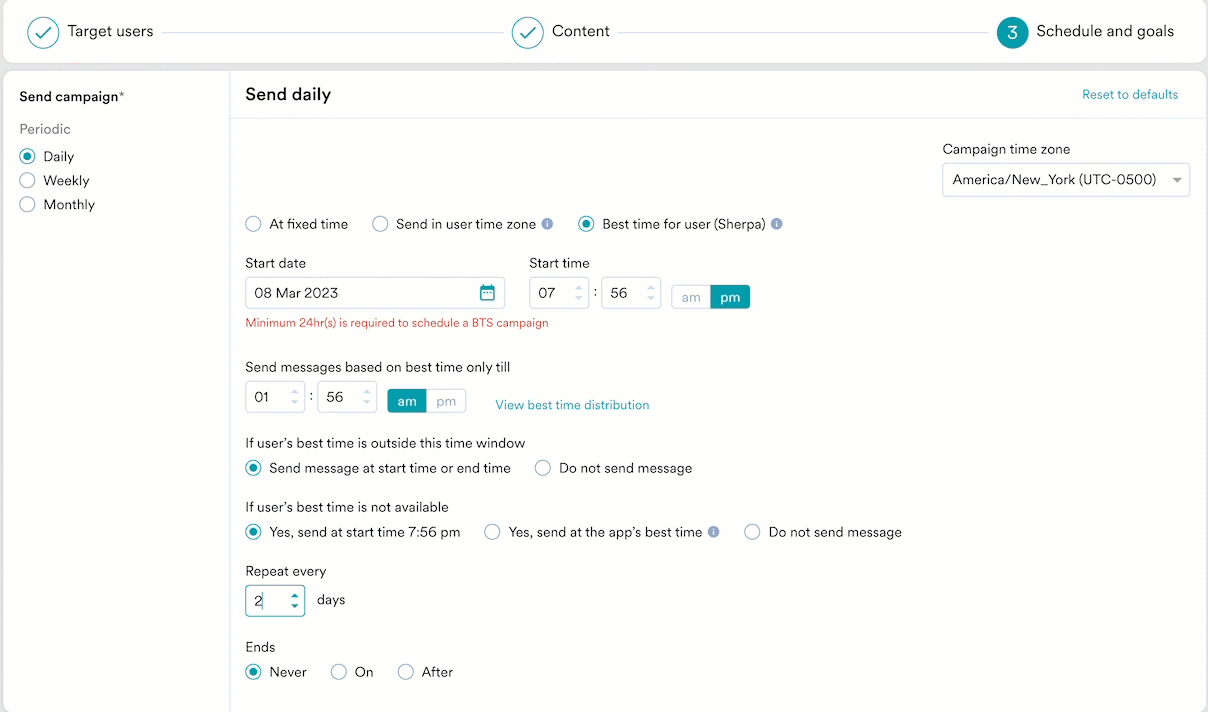Image resolution: width=1208 pixels, height=712 pixels.
Task: Click the Start date input field
Action: click(360, 293)
